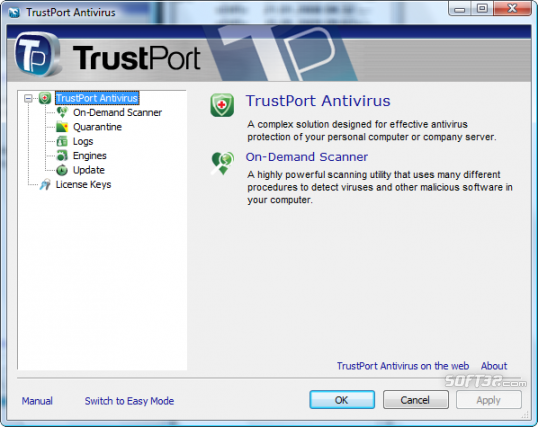538x427 pixels.
Task: Maximize the TrustPort Antivirus window
Action: tap(482, 9)
